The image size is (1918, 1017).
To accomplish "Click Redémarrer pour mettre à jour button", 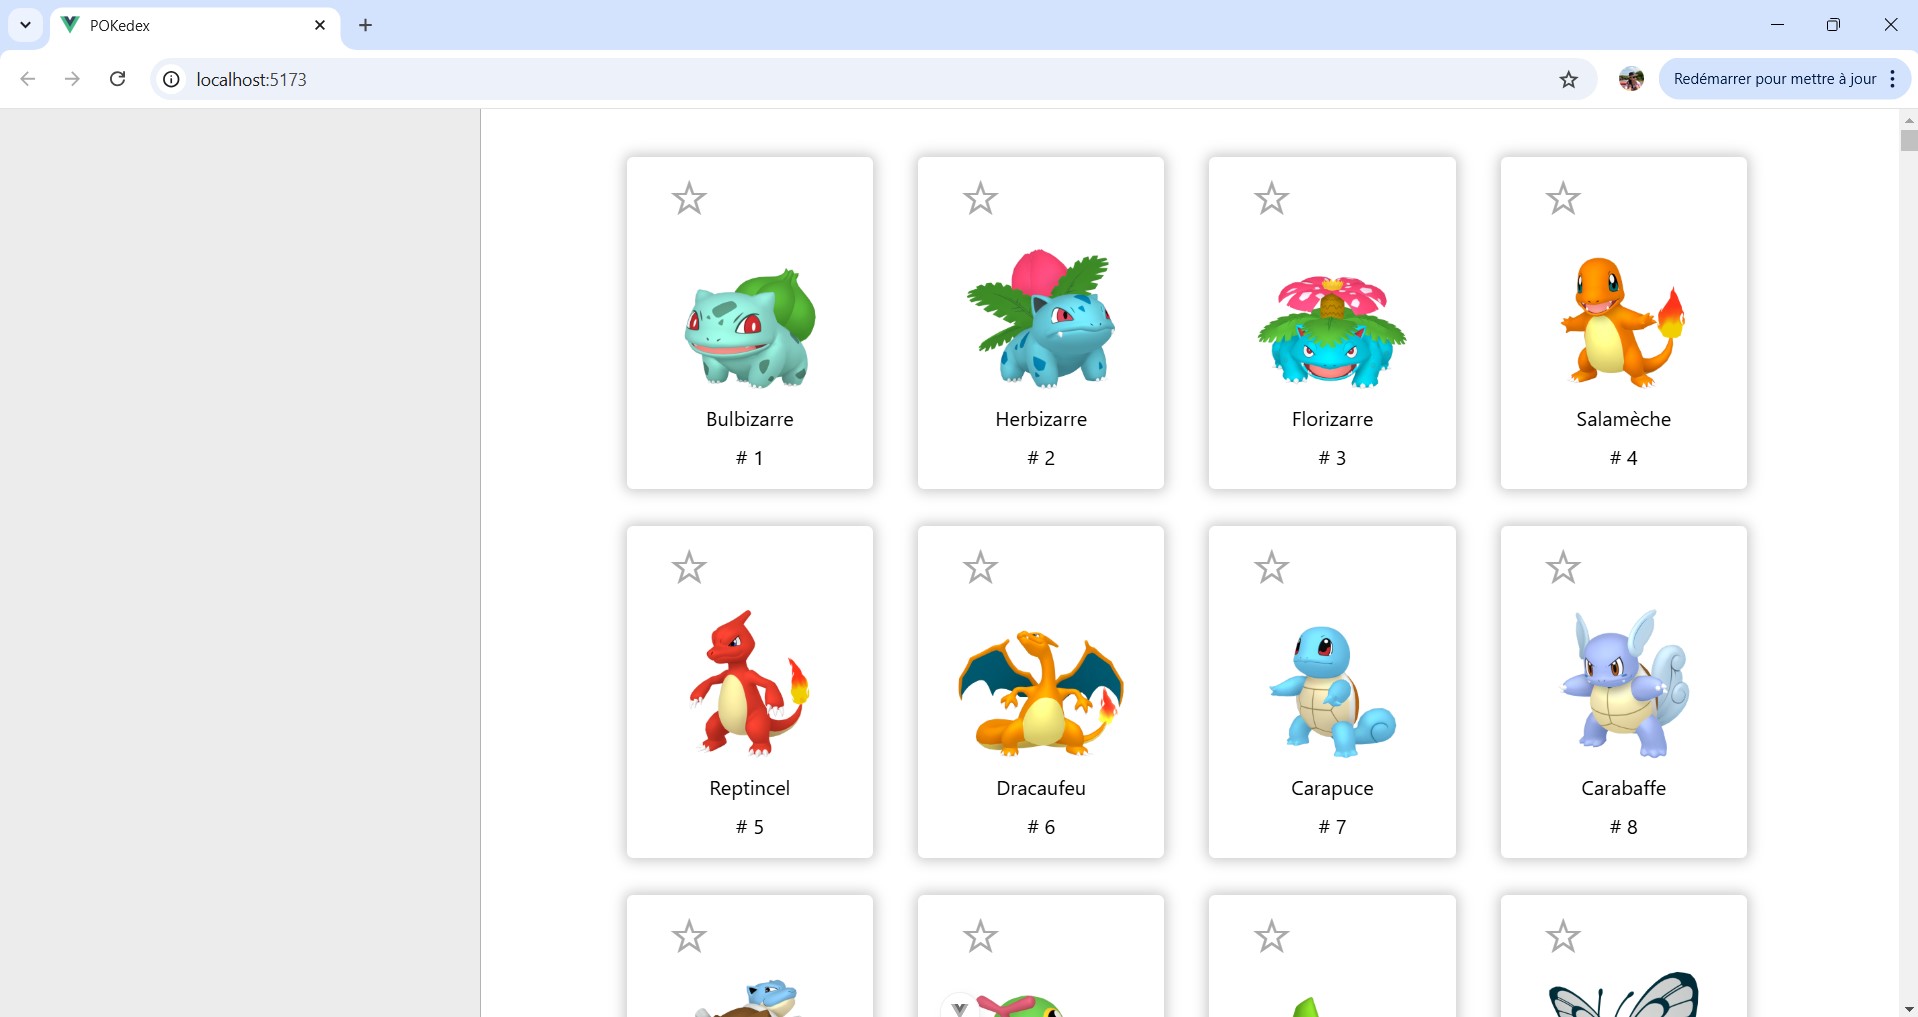I will point(1774,79).
